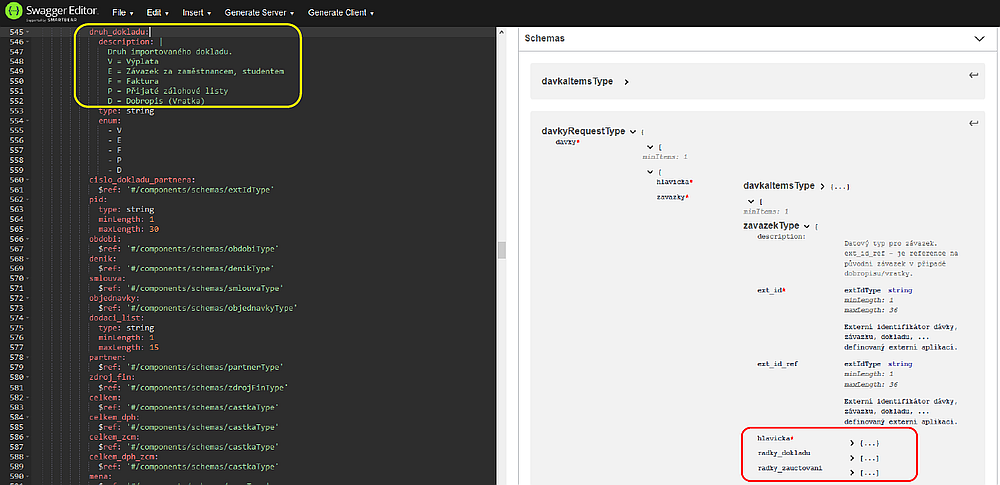This screenshot has width=1000, height=485.
Task: Fold the smlouva block at line 570
Action: (28, 278)
